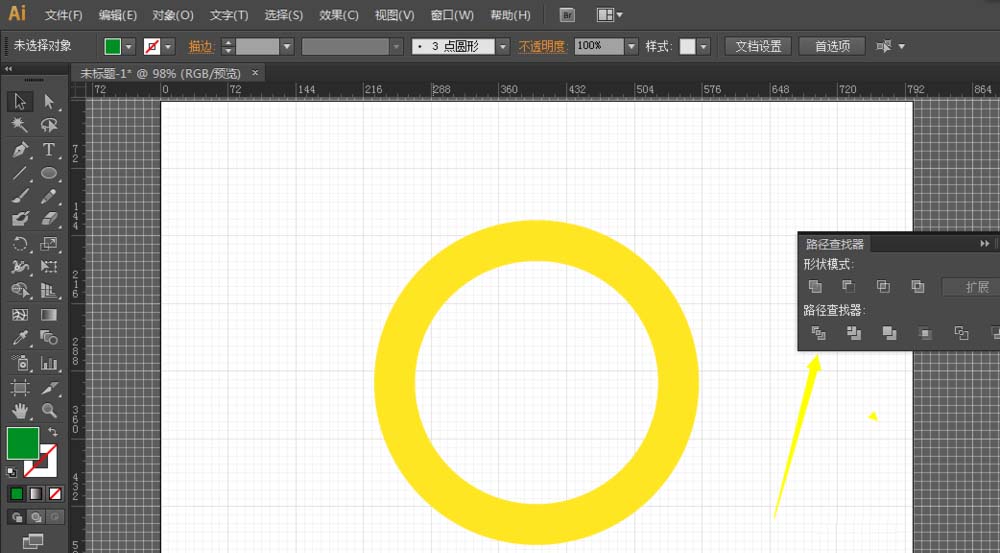Set the fill to None

[55, 493]
